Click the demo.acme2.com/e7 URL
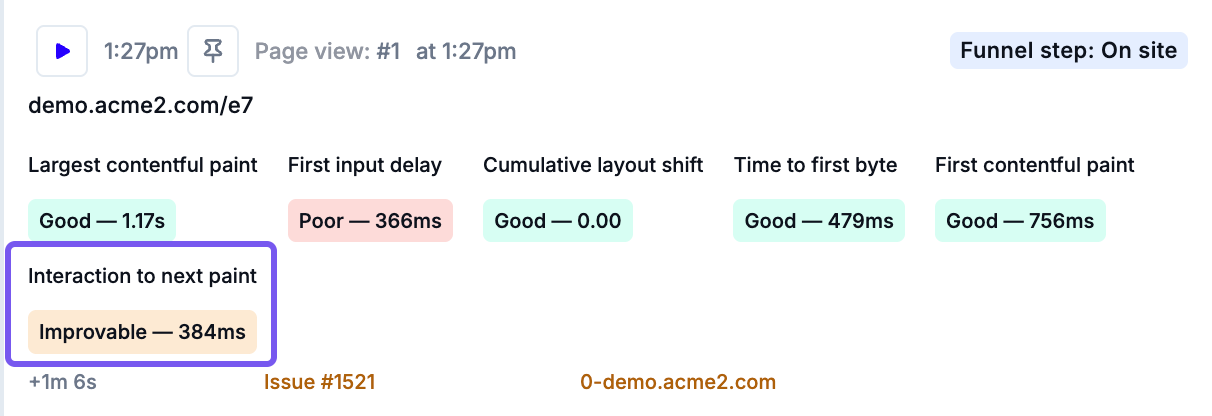This screenshot has width=1212, height=416. (140, 106)
